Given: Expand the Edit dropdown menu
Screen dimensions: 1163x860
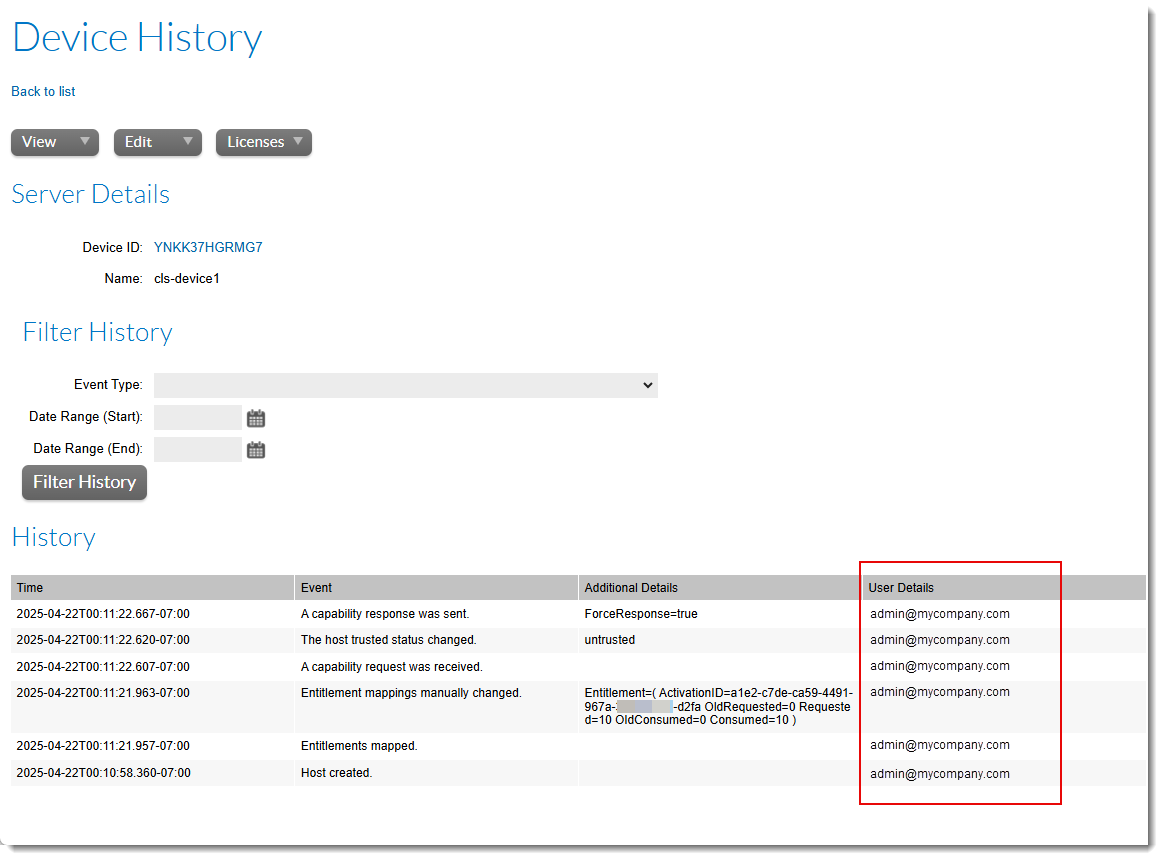Looking at the screenshot, I should 157,142.
